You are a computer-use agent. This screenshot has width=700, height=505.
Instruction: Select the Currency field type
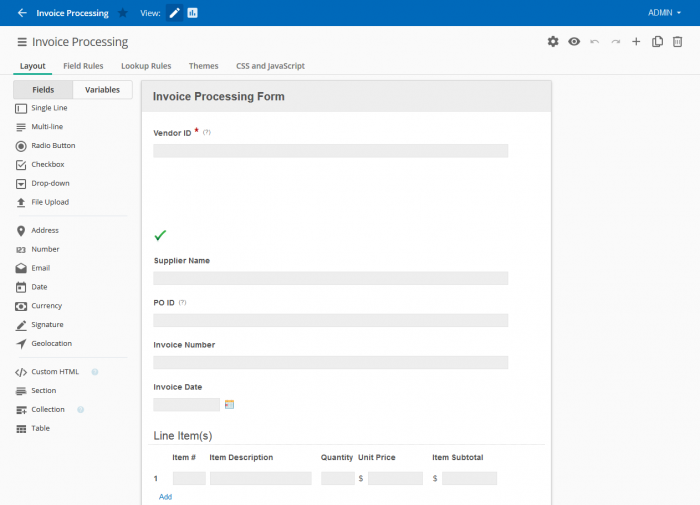point(46,306)
